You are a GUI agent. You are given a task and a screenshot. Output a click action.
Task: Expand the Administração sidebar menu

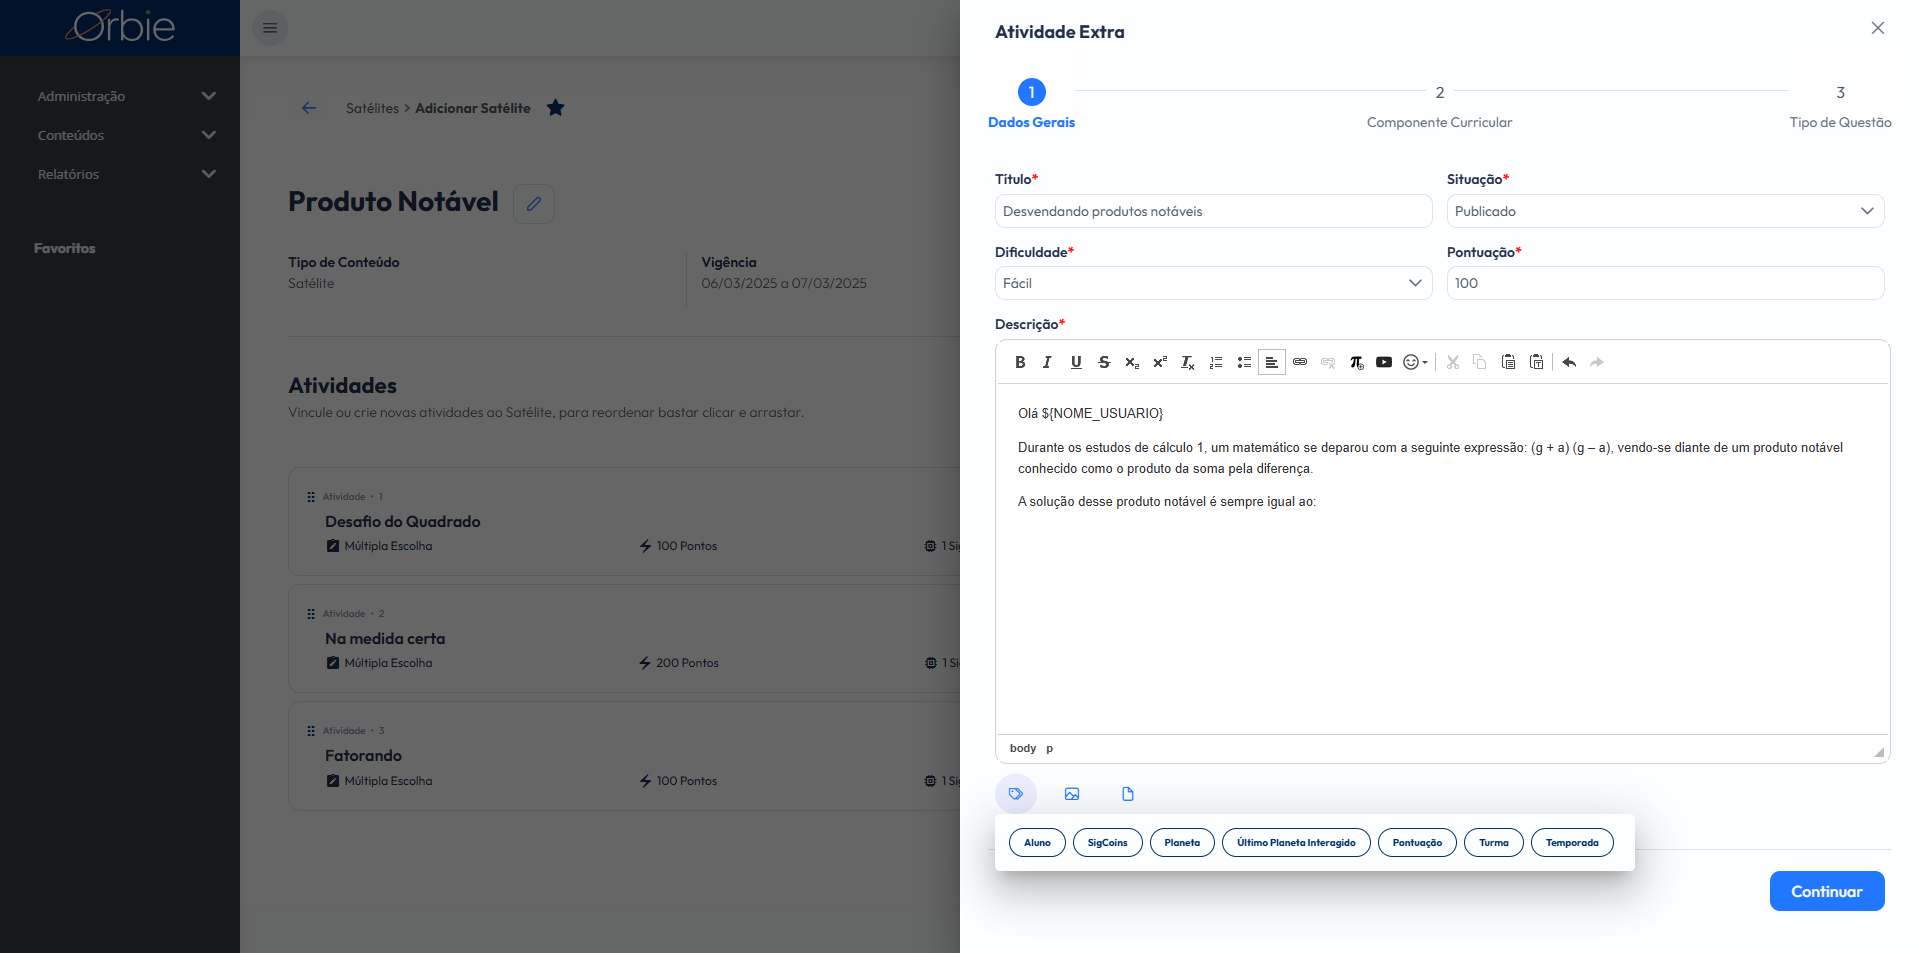coord(126,96)
